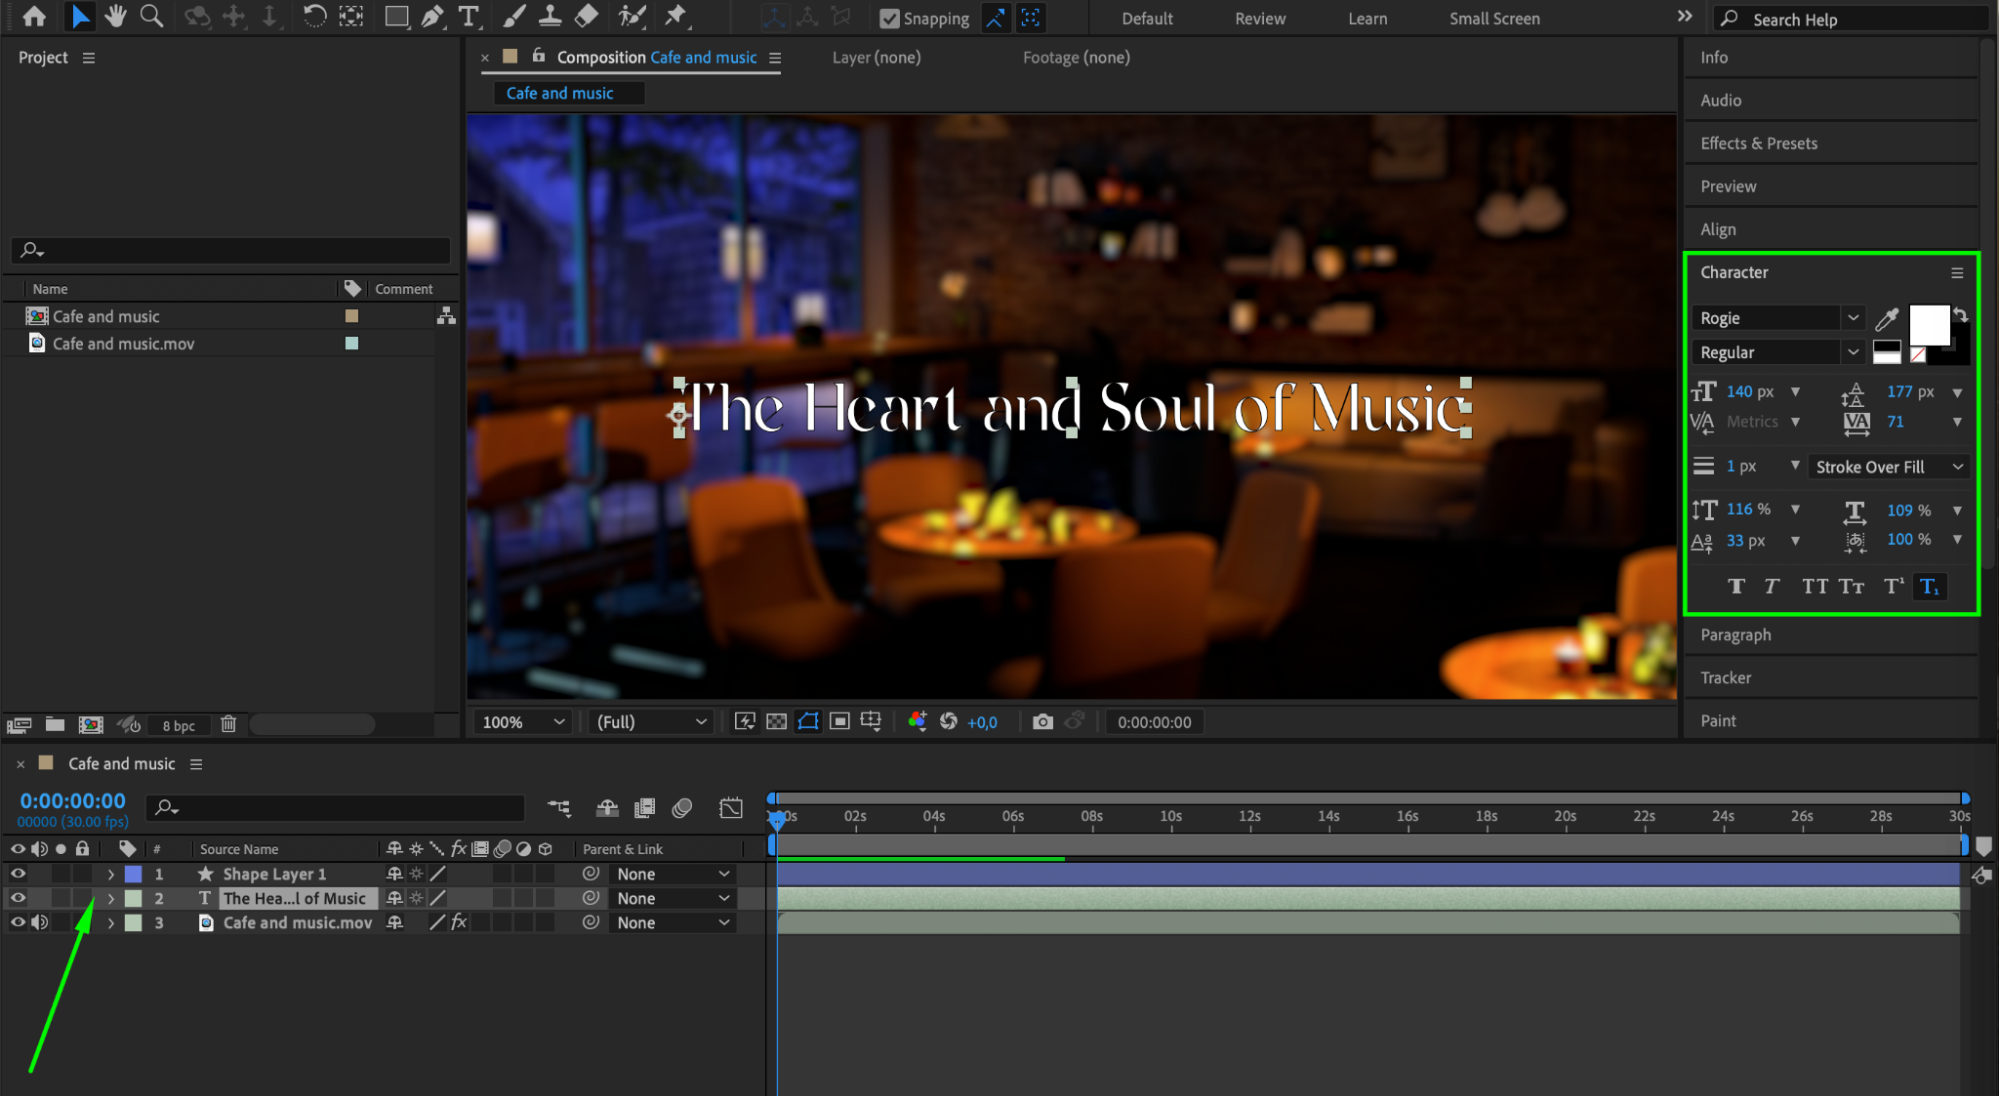Click the eyedropper in Character panel
This screenshot has width=1999, height=1097.
point(1886,319)
